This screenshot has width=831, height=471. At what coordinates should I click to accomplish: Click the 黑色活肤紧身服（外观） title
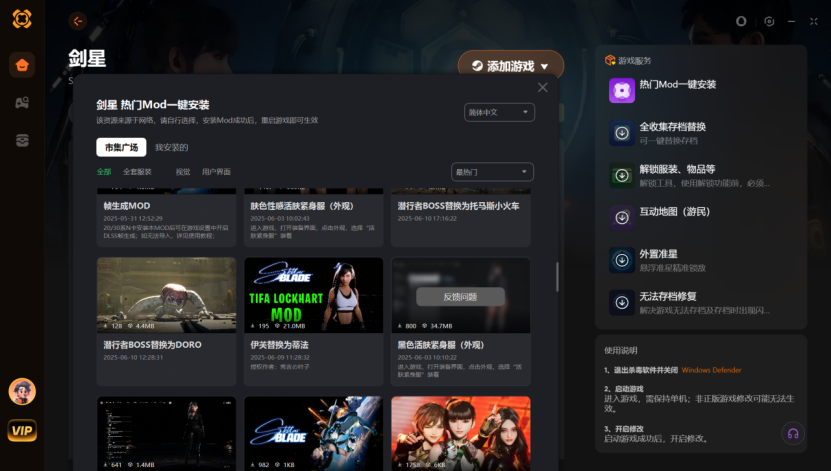[x=441, y=344]
